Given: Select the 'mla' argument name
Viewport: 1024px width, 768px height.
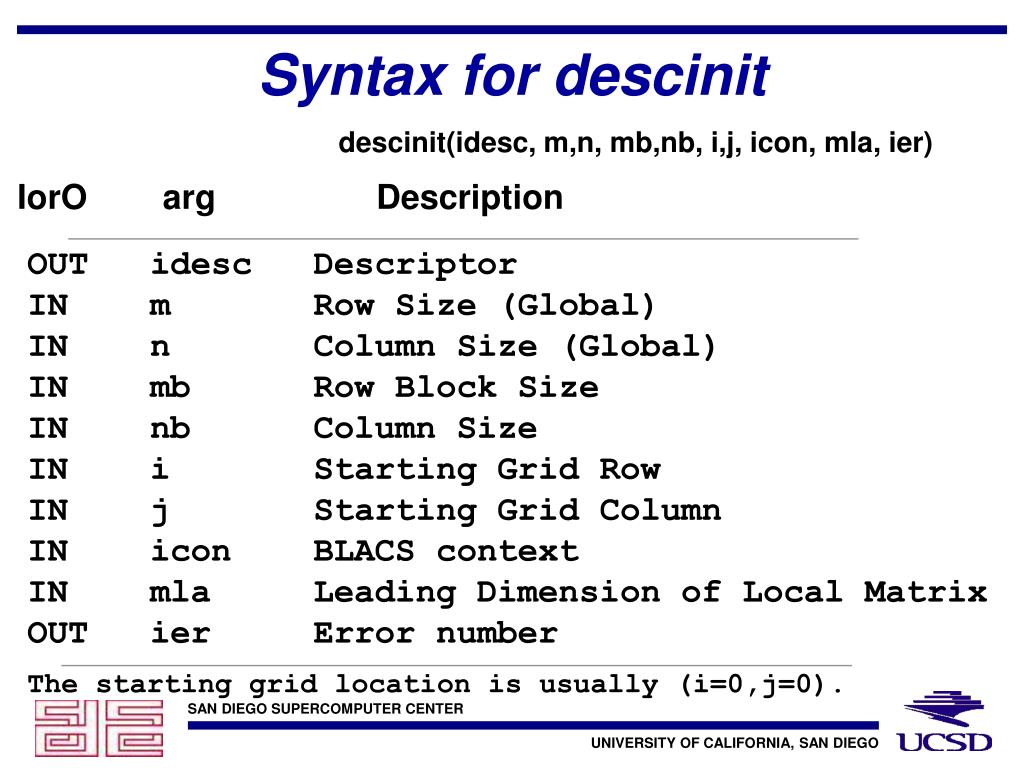Looking at the screenshot, I should pyautogui.click(x=179, y=592).
